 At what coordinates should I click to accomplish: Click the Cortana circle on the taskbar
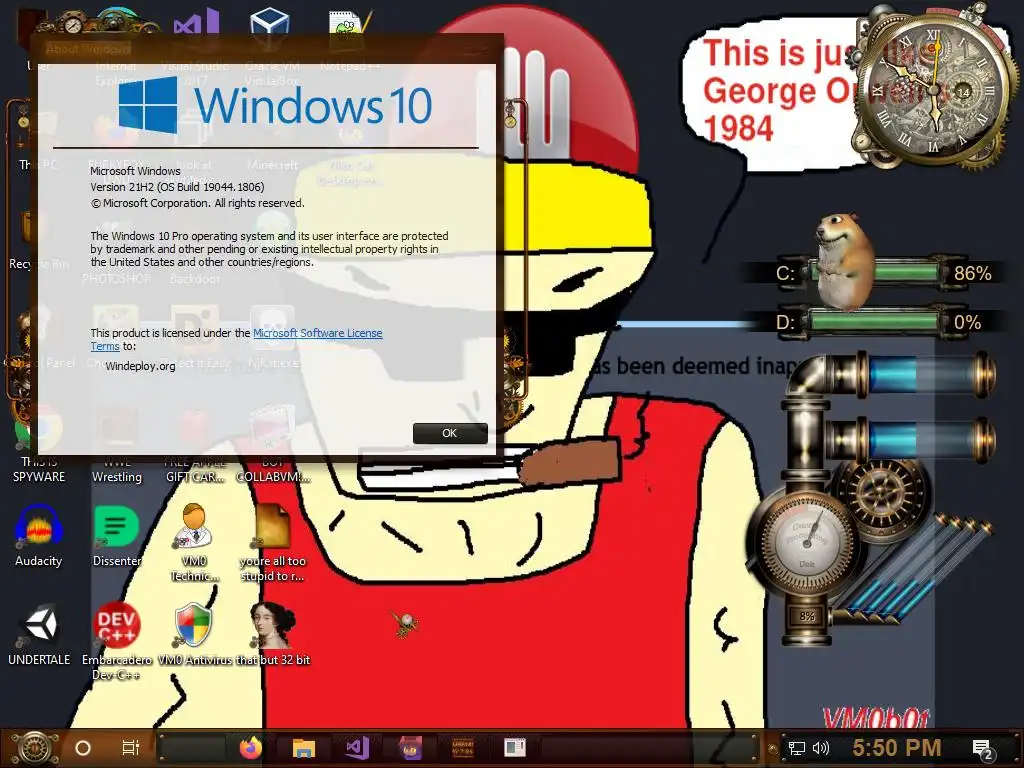(x=83, y=748)
